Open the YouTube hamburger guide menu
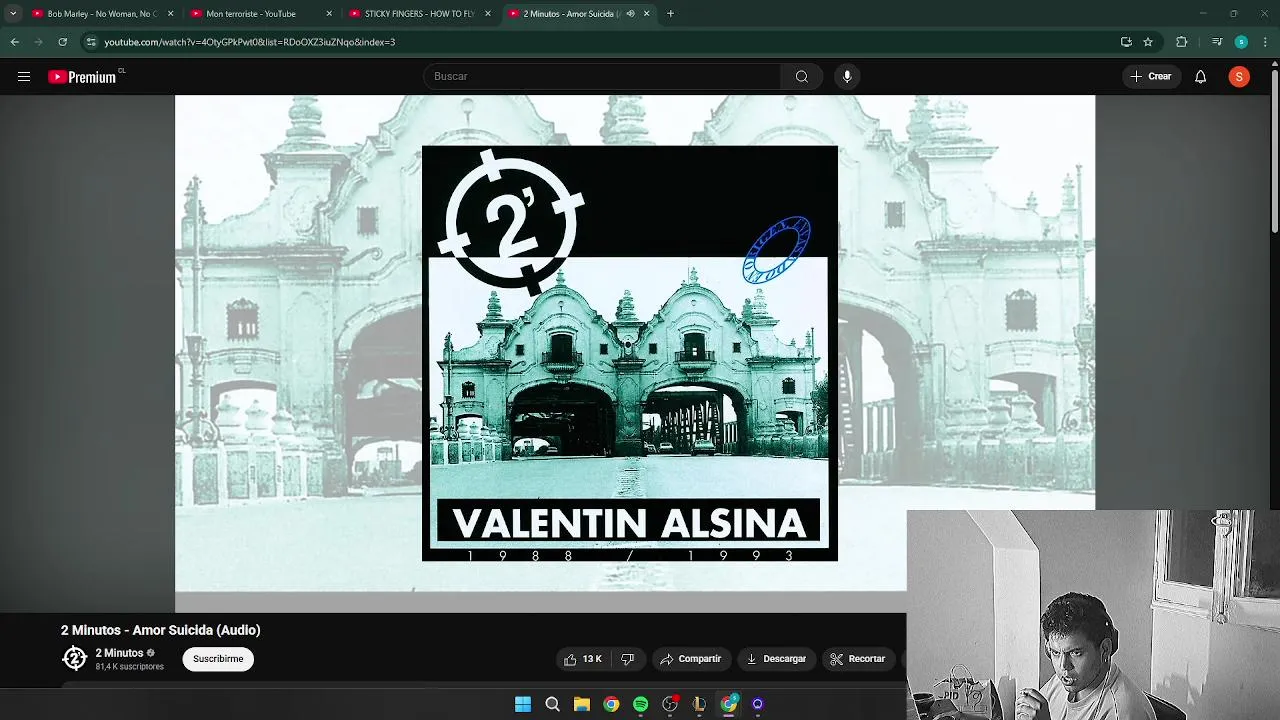This screenshot has height=720, width=1280. pos(24,76)
